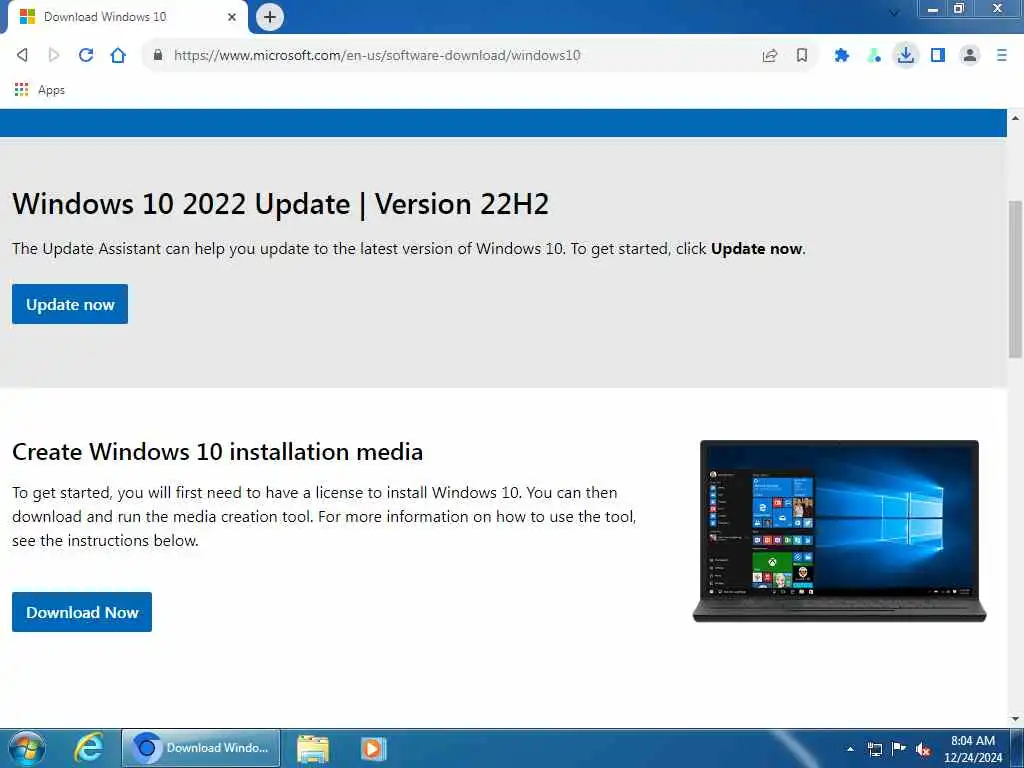
Task: Select the Download Windo... taskbar button
Action: (201, 748)
